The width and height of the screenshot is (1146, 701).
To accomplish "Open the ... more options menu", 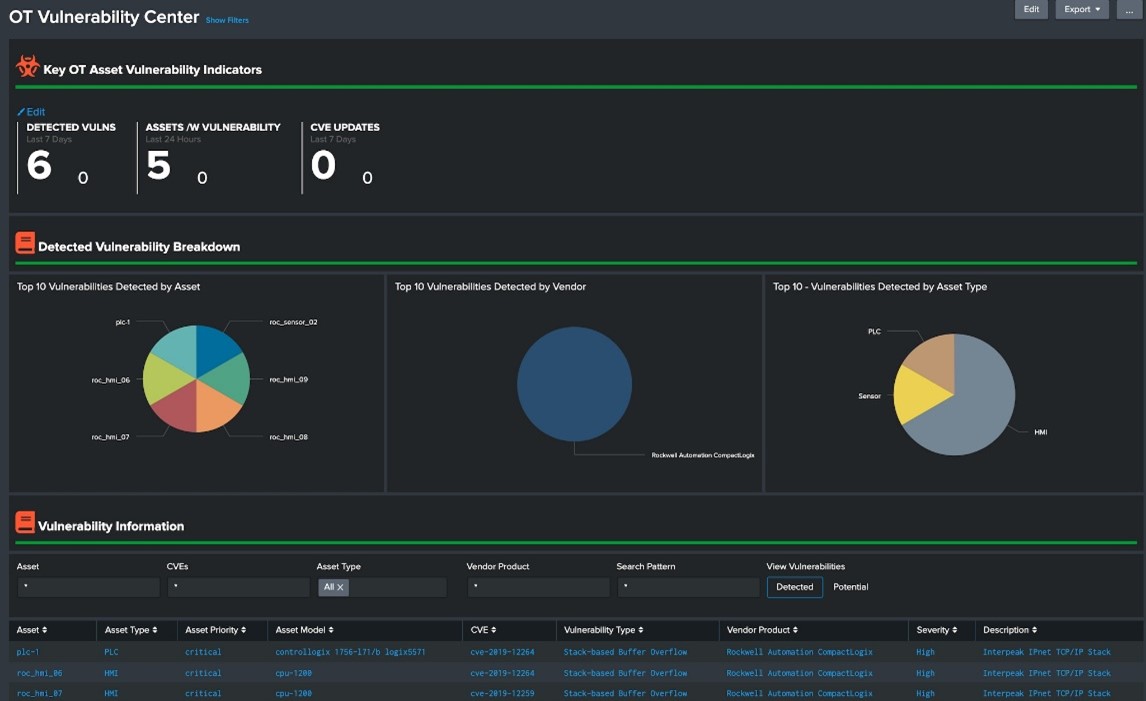I will coord(1130,9).
